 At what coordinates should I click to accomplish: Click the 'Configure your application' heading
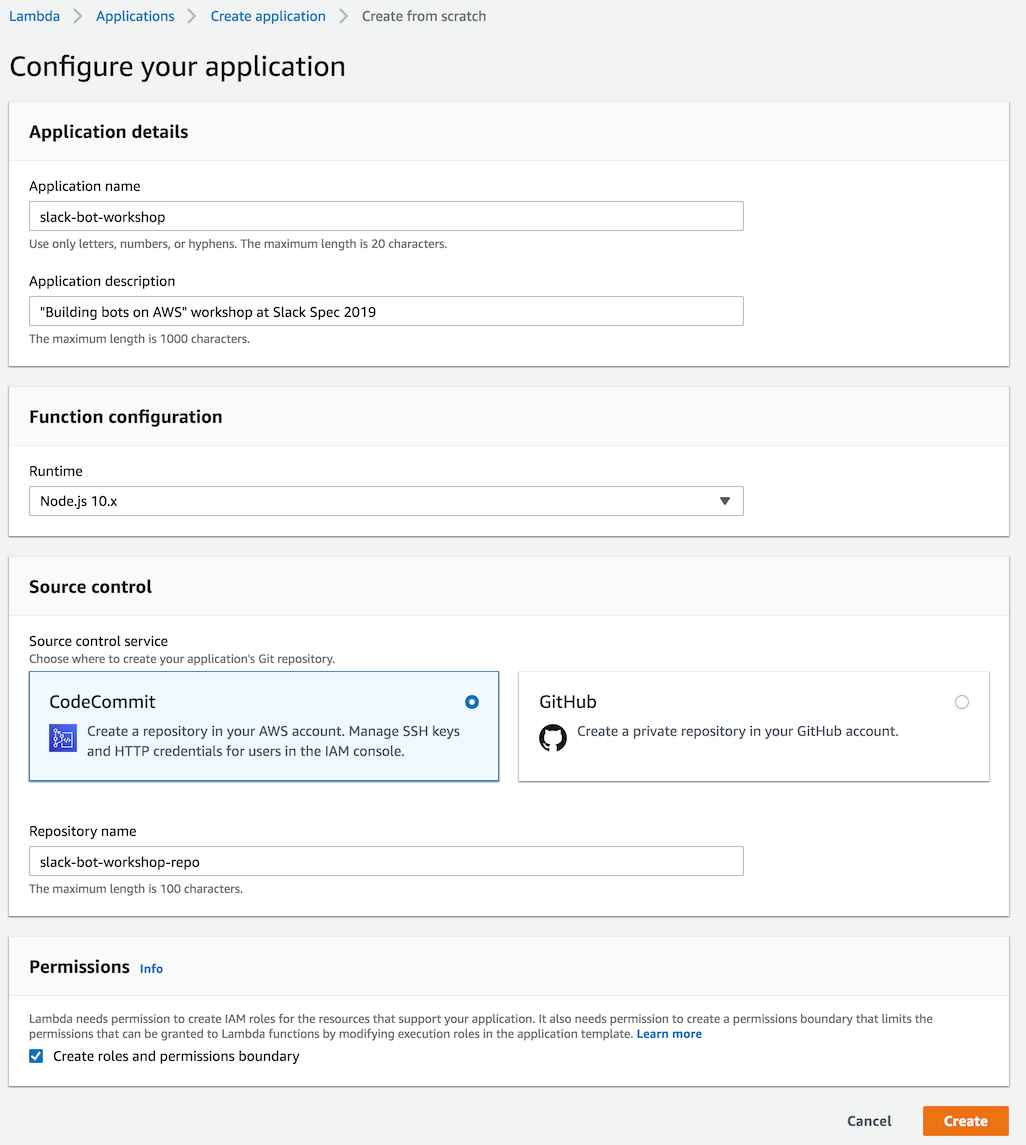177,66
